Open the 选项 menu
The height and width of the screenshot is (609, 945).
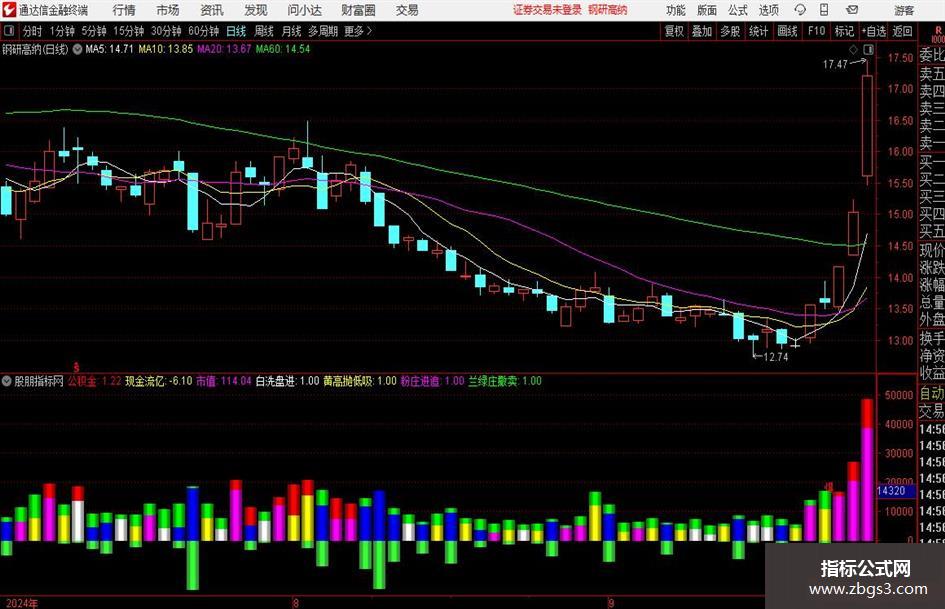(x=768, y=10)
